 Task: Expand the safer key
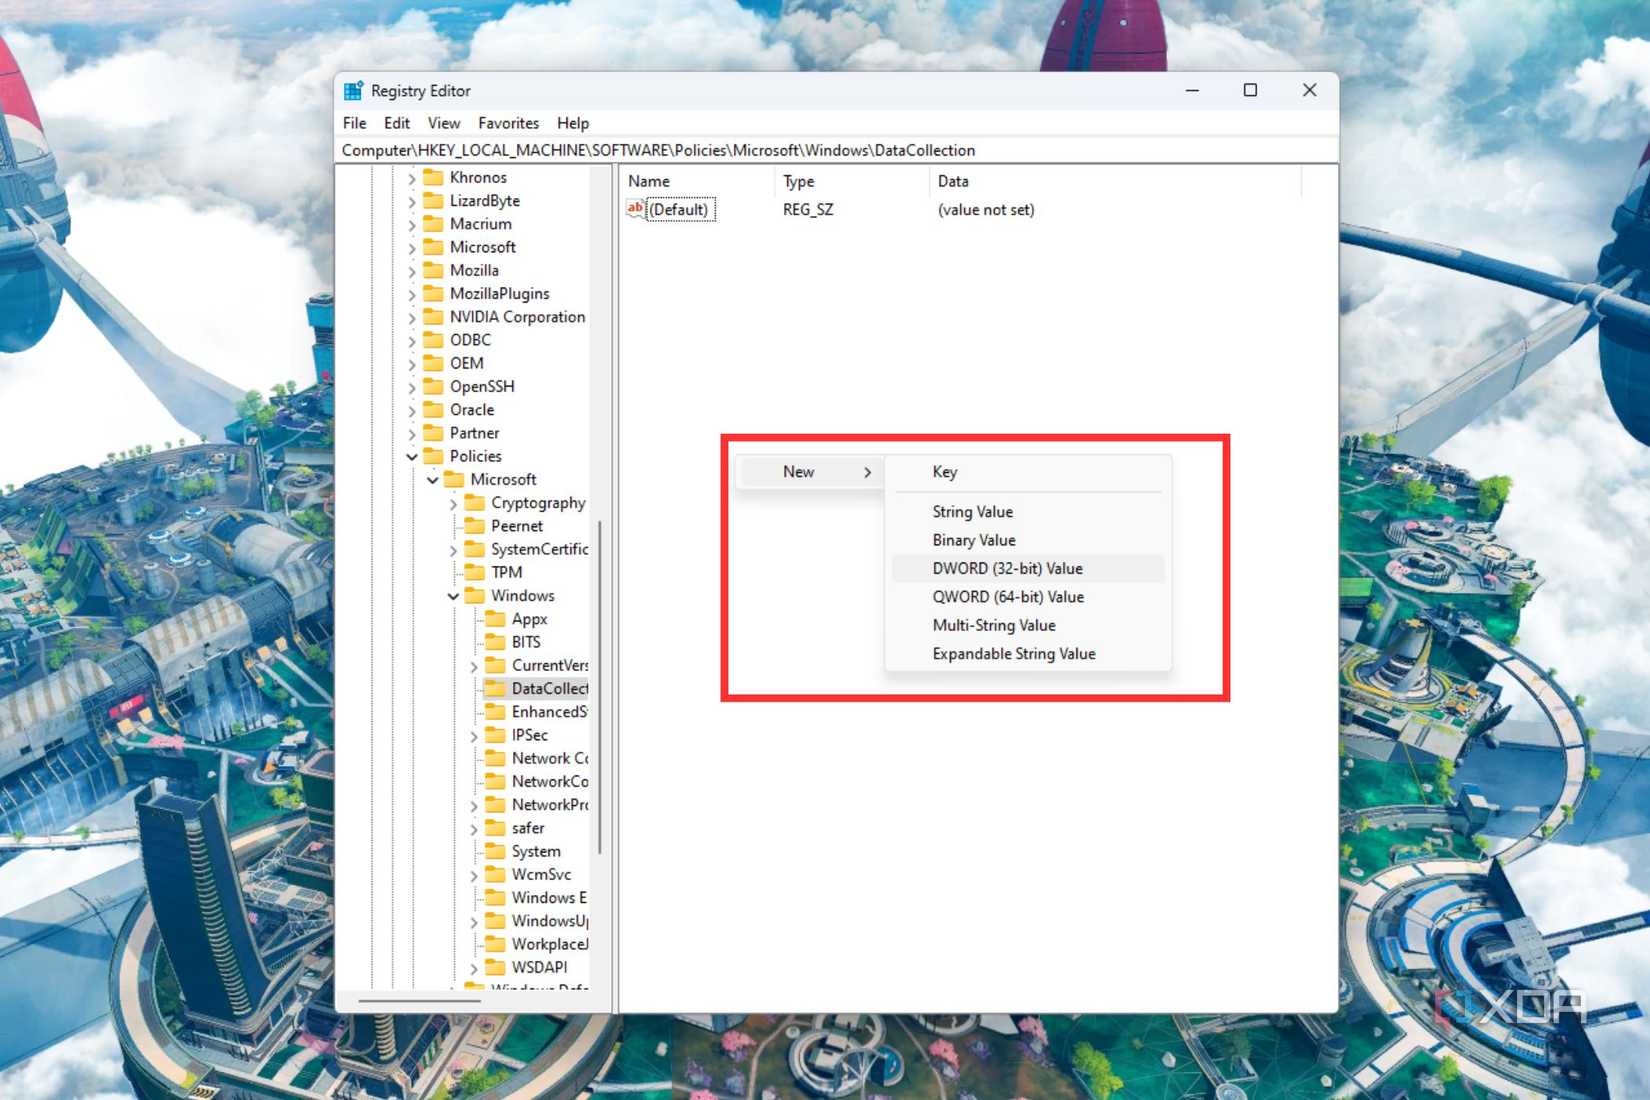(x=474, y=829)
